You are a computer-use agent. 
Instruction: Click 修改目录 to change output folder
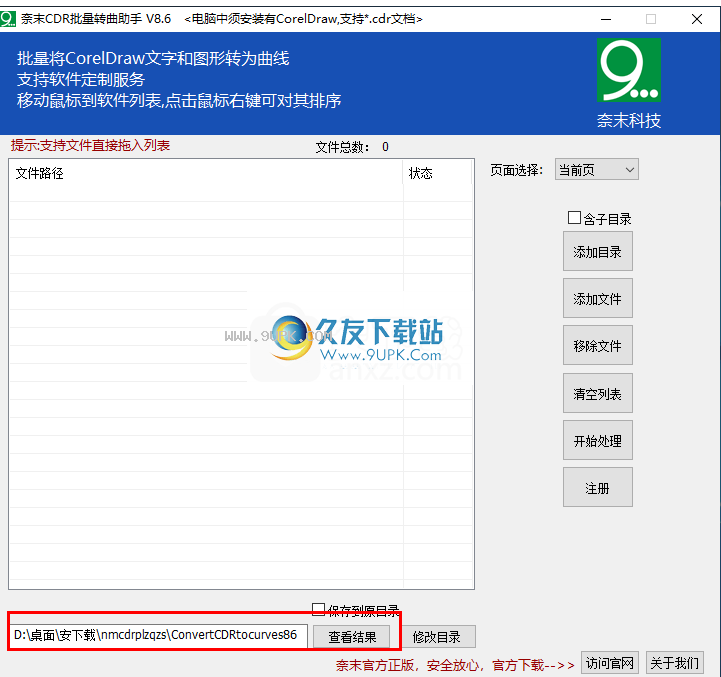pyautogui.click(x=437, y=637)
